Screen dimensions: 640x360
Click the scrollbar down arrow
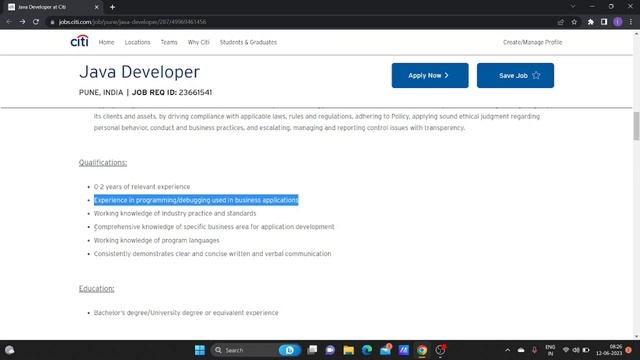coord(636,337)
